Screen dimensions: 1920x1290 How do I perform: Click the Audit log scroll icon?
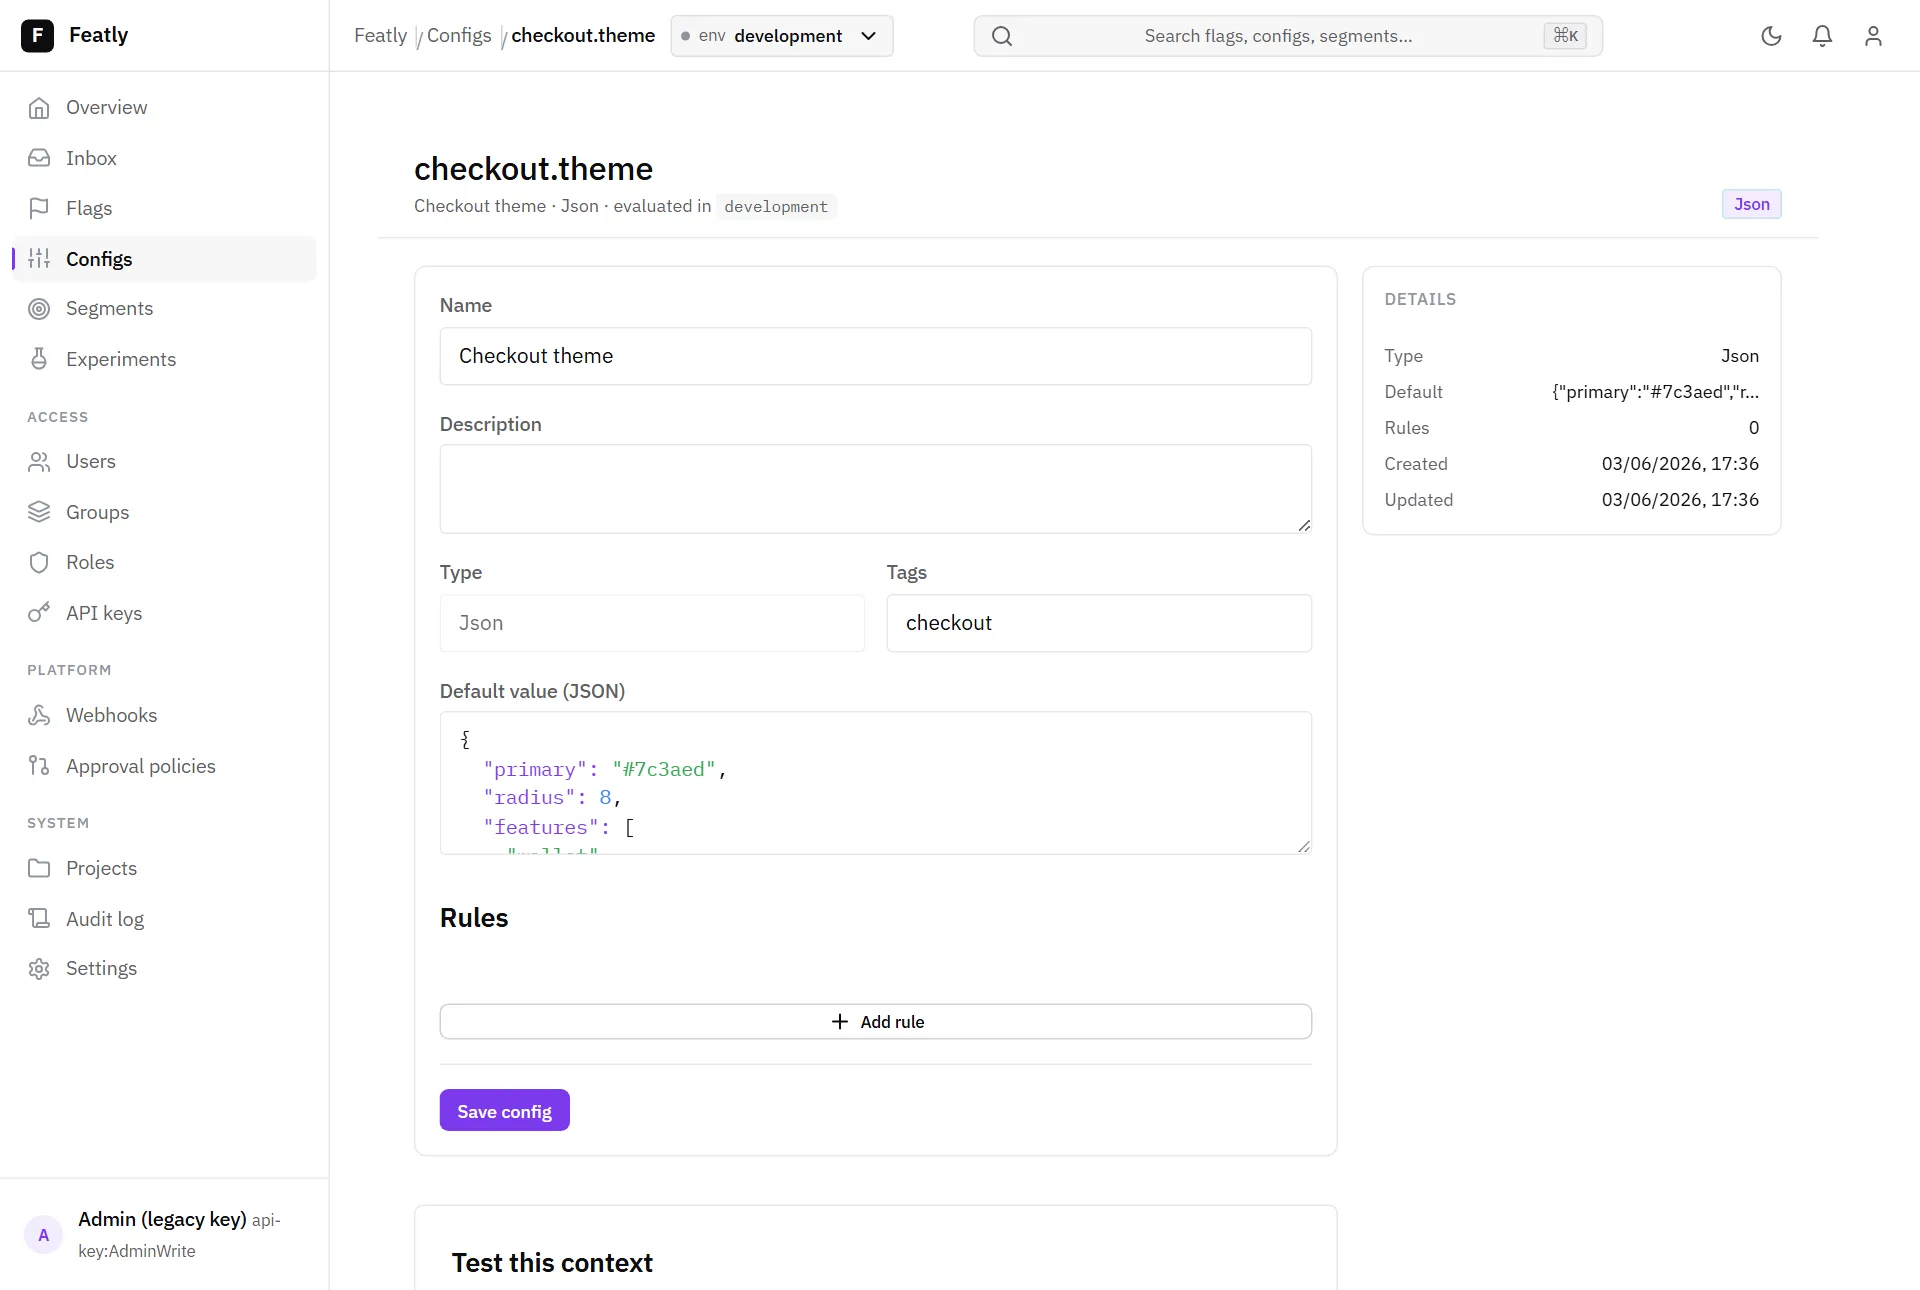click(39, 919)
